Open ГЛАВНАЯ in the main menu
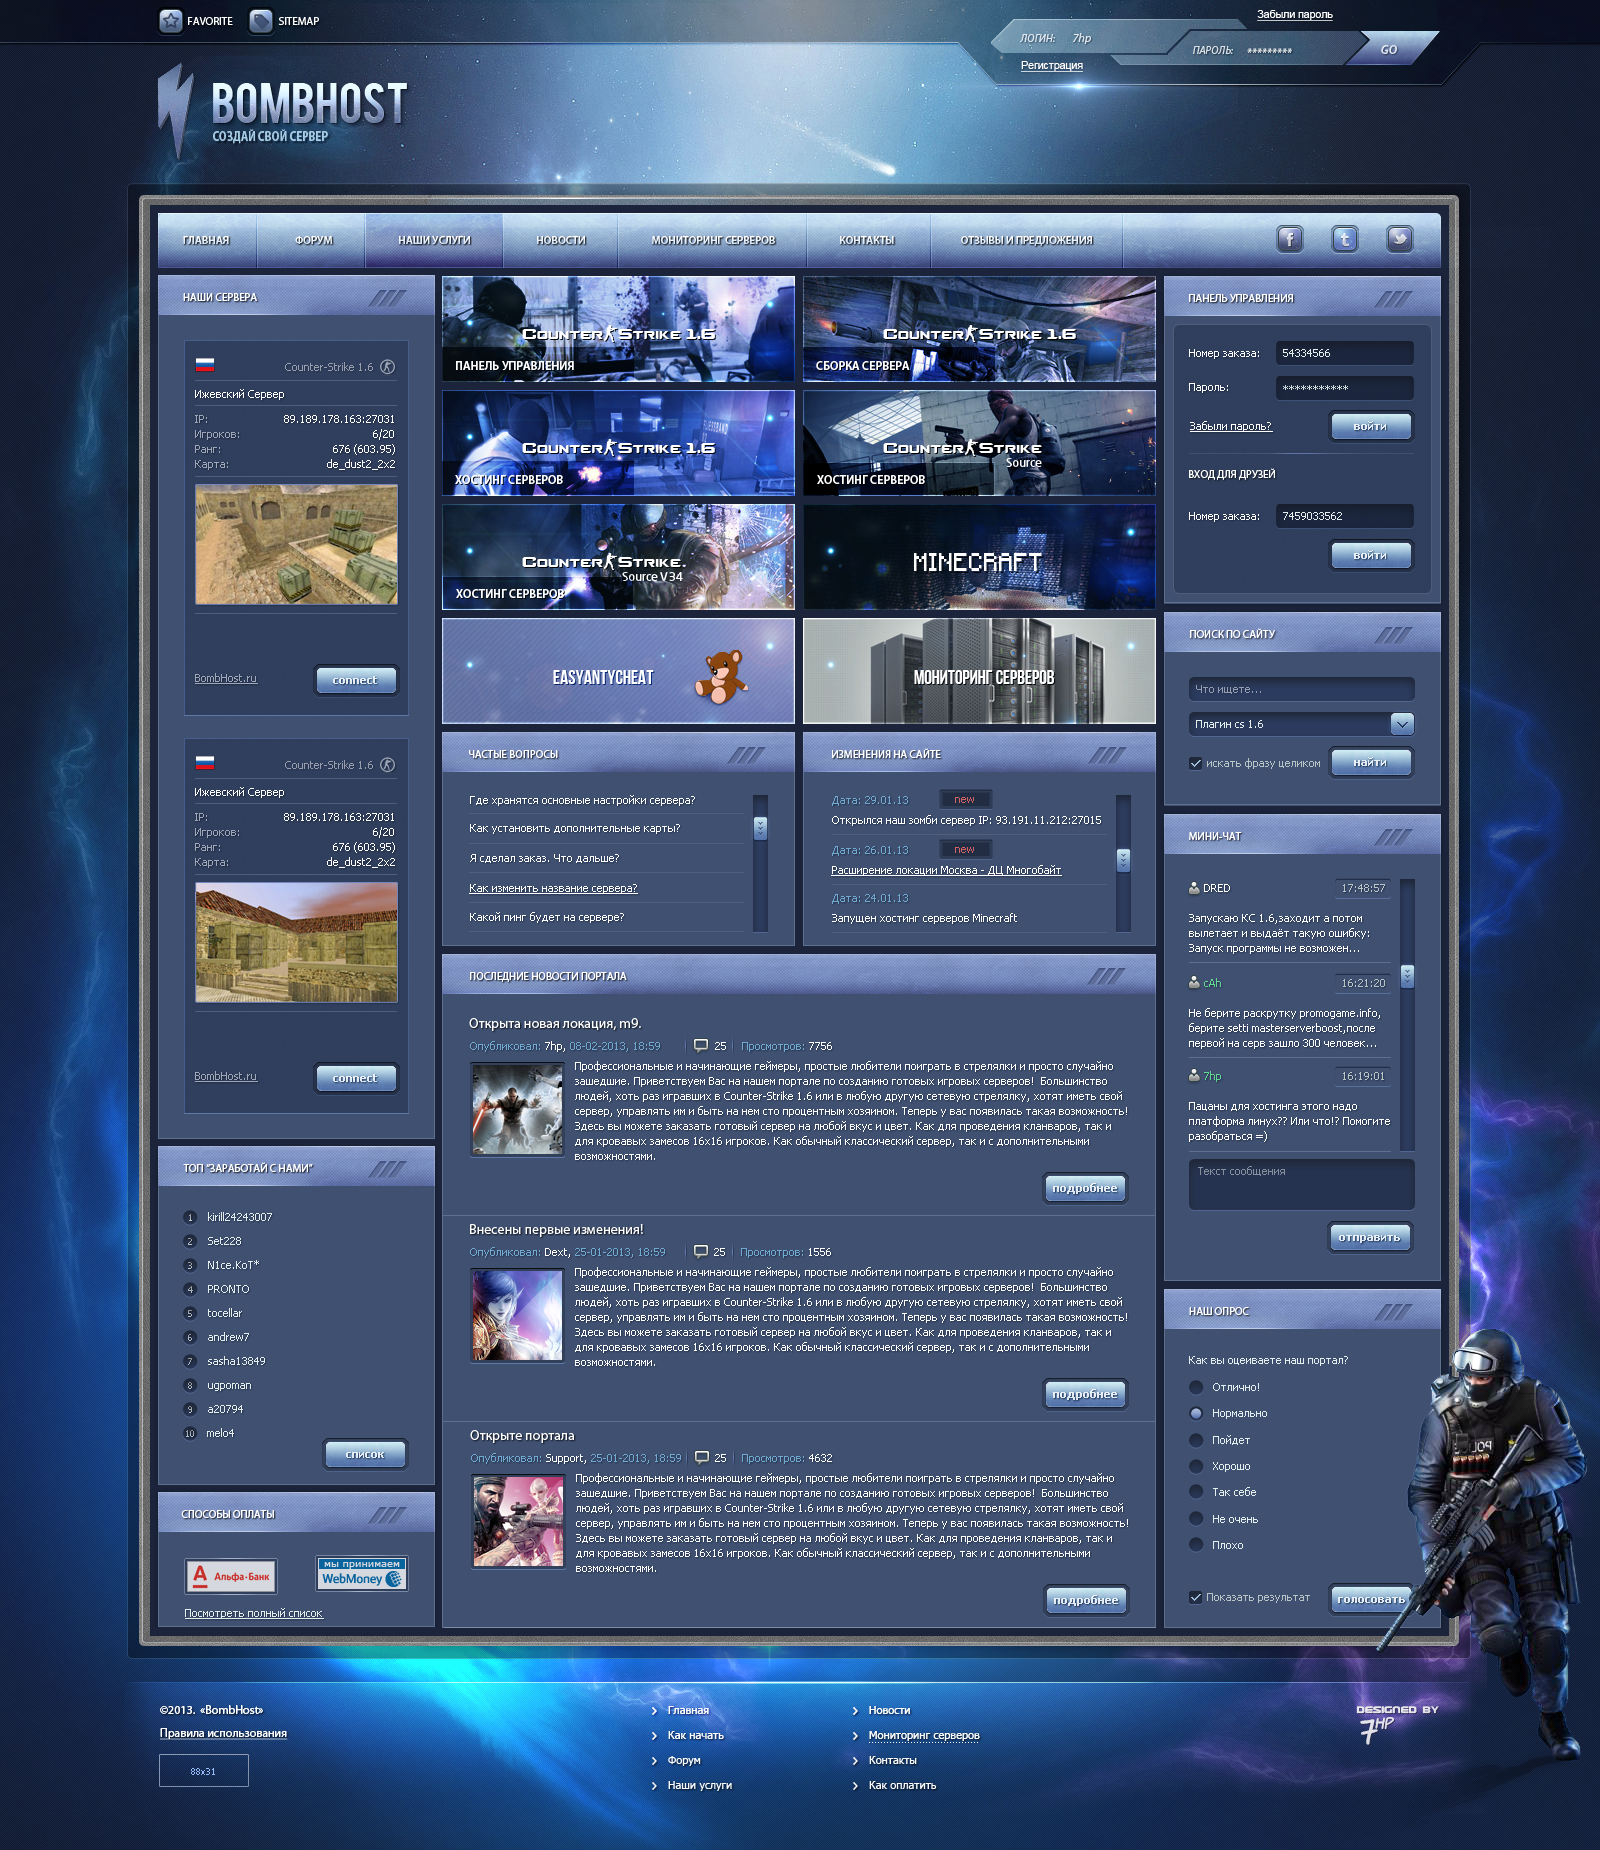This screenshot has width=1600, height=1850. (206, 240)
